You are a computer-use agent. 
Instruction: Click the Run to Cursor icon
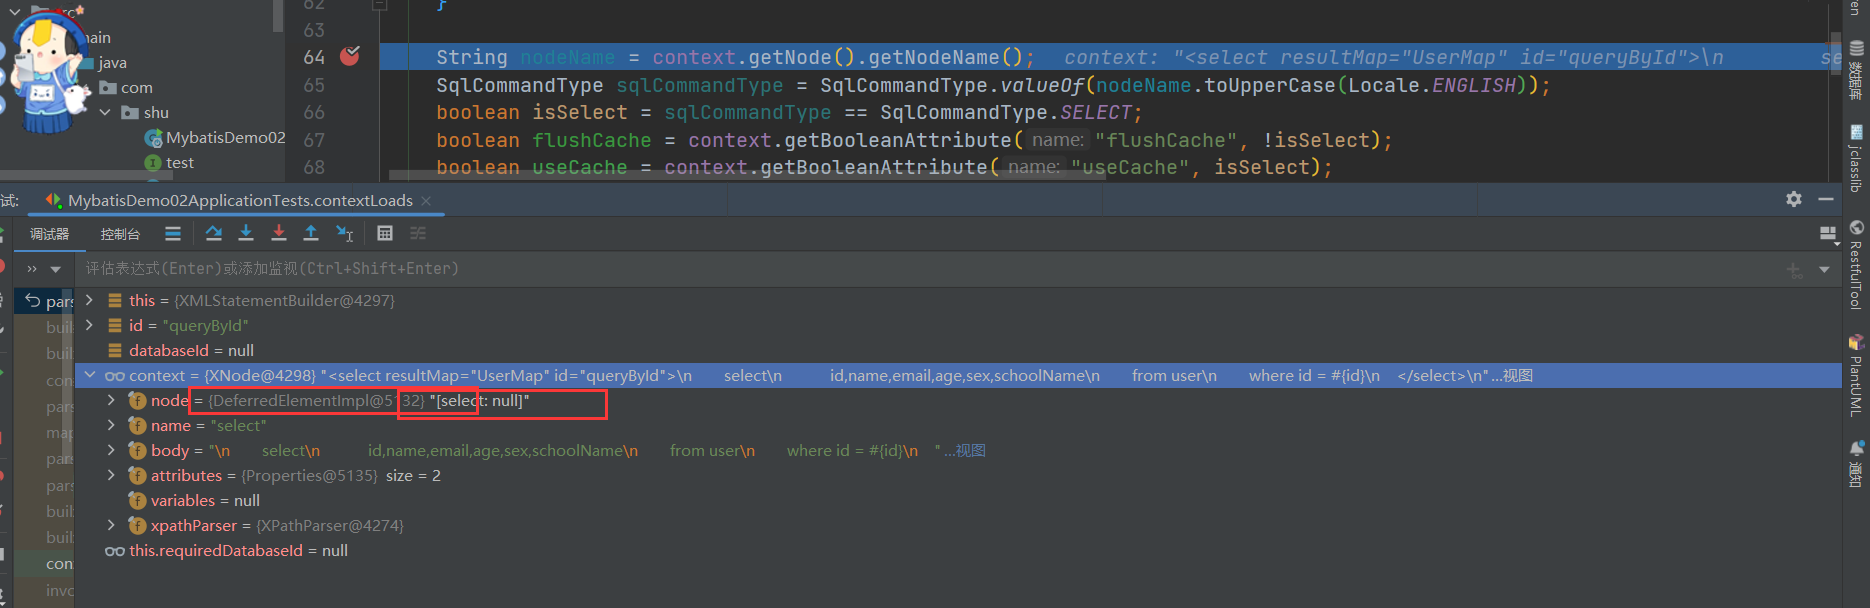pos(344,233)
